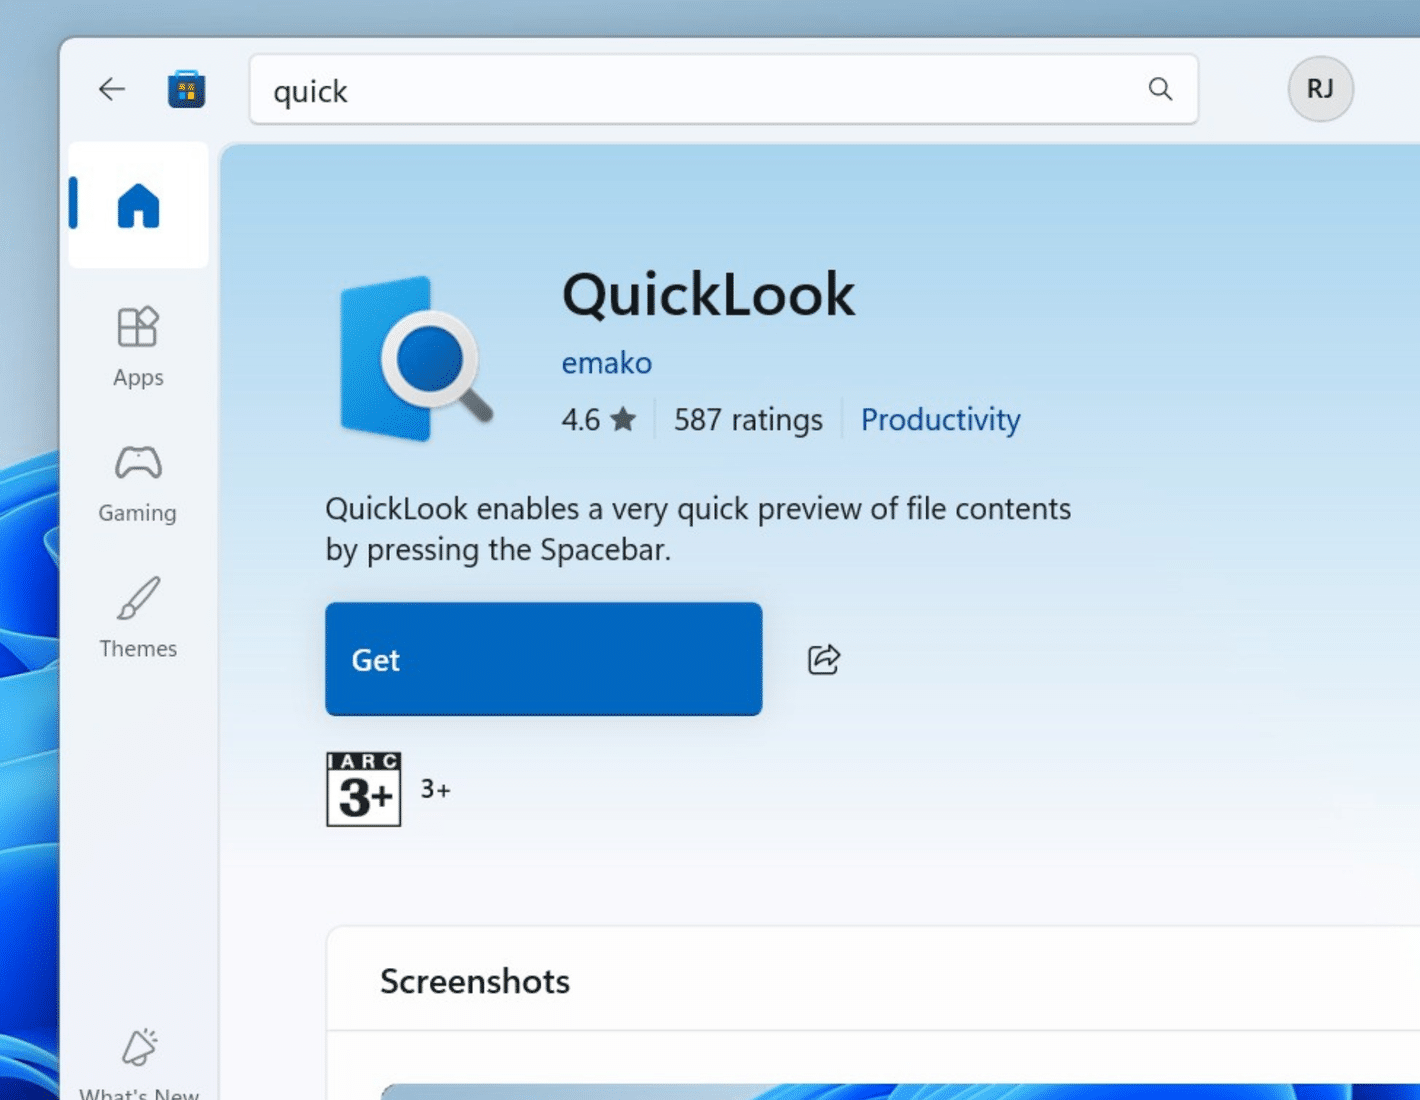Share QuickLook using the share icon

[x=824, y=659]
